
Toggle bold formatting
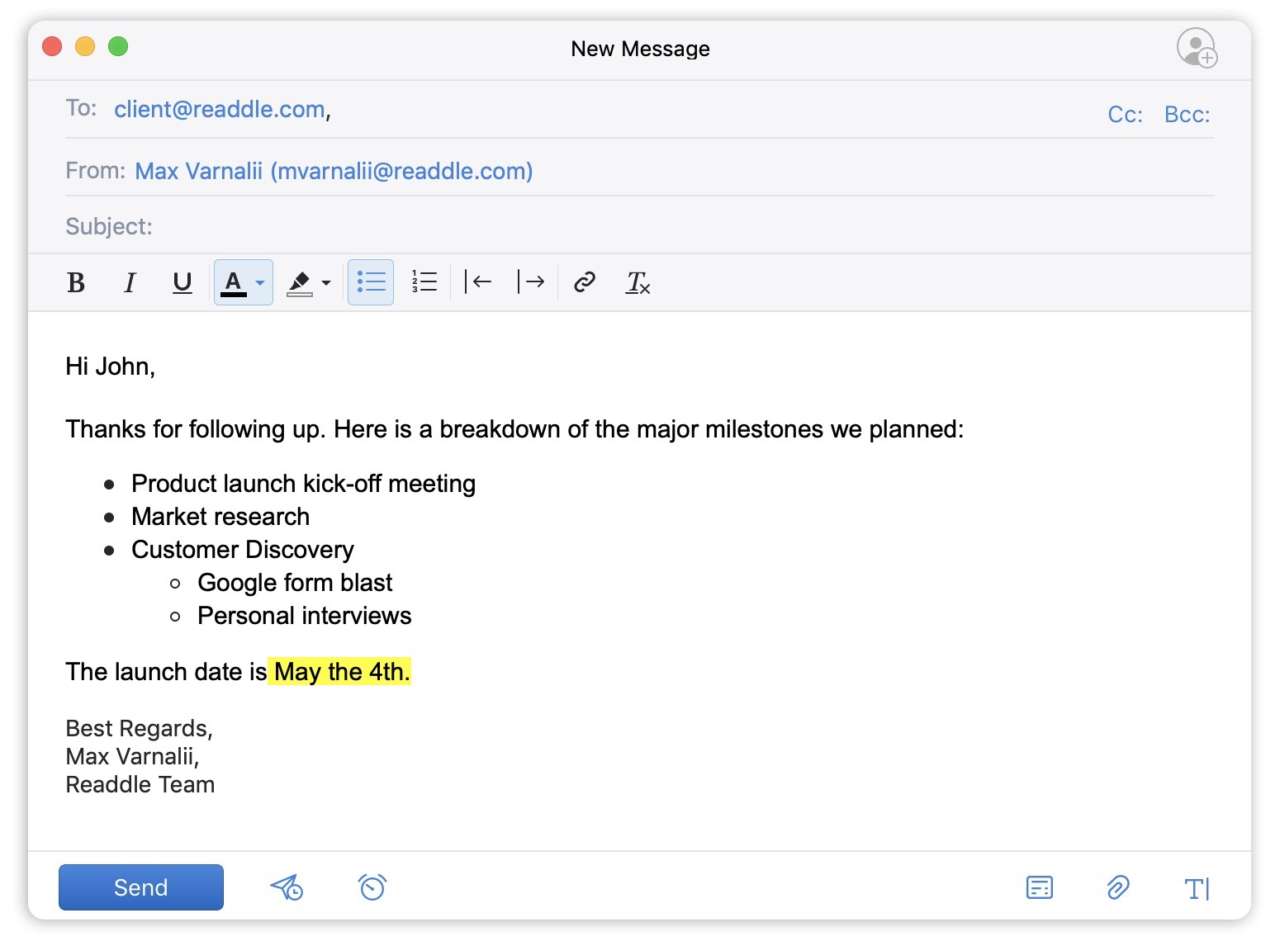tap(76, 283)
